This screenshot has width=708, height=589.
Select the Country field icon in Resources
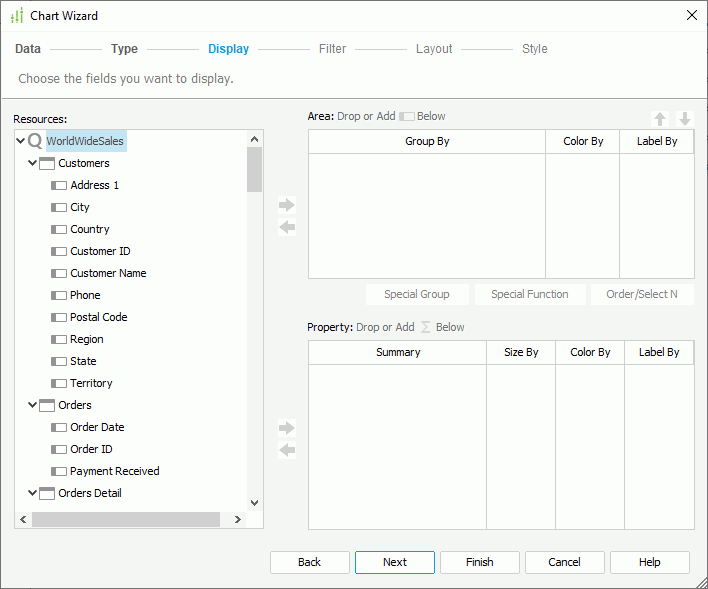click(x=59, y=229)
